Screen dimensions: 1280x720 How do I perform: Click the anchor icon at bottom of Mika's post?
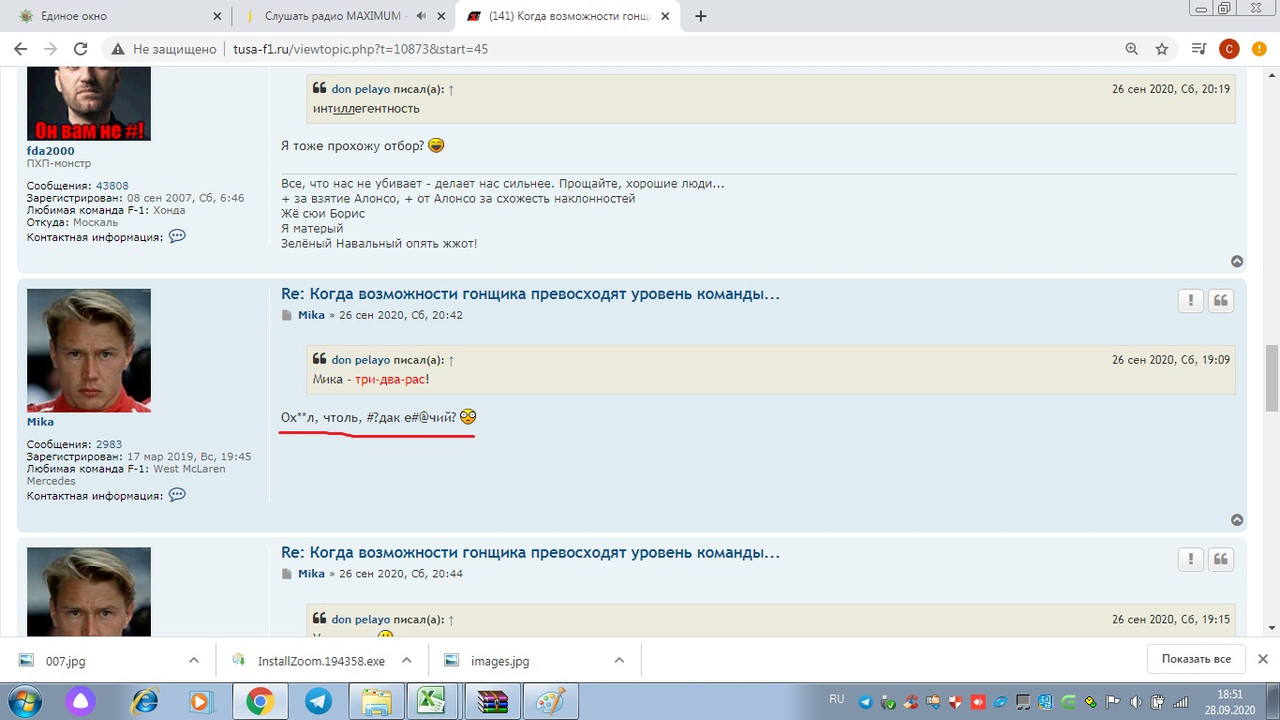click(1237, 519)
